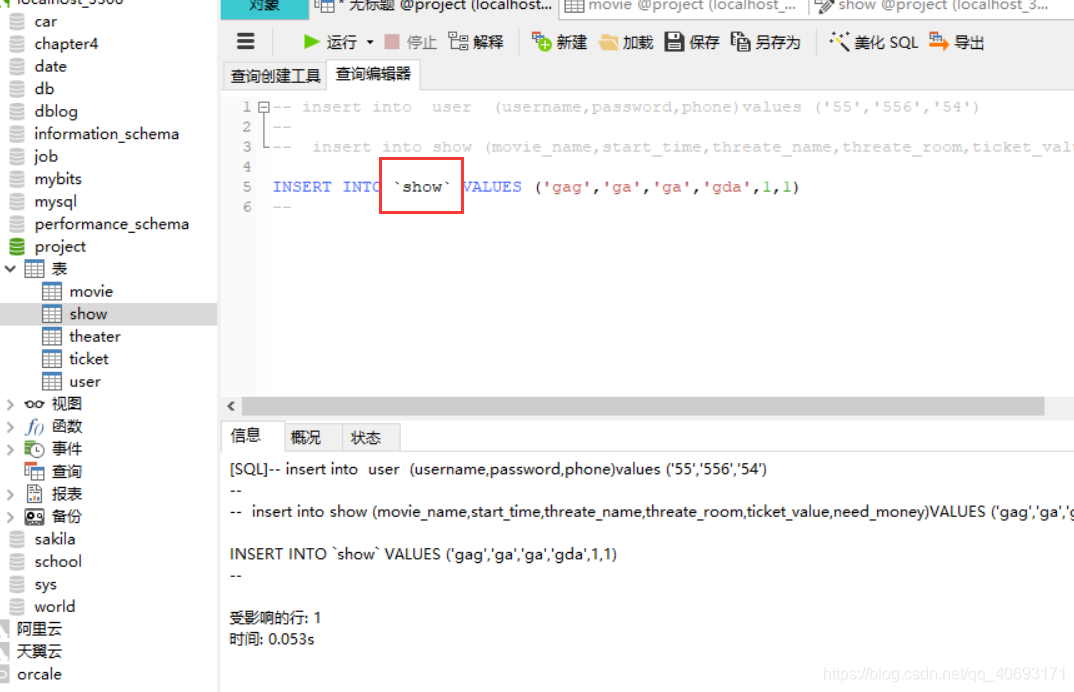
Task: Select the chapter4 database
Action: 66,44
